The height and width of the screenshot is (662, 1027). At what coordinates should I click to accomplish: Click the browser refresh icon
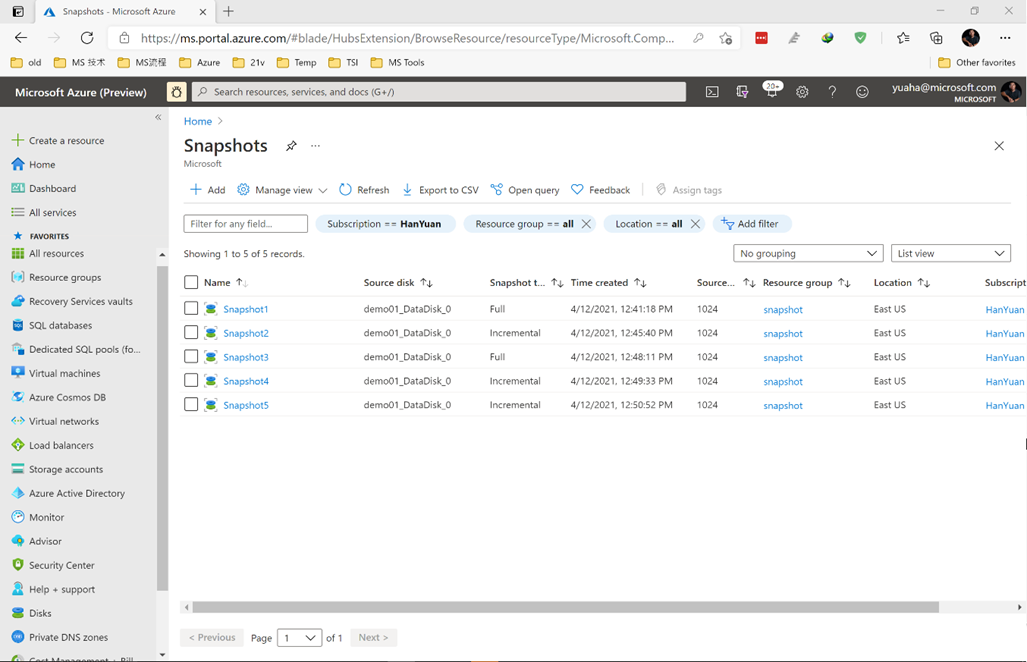tap(87, 38)
